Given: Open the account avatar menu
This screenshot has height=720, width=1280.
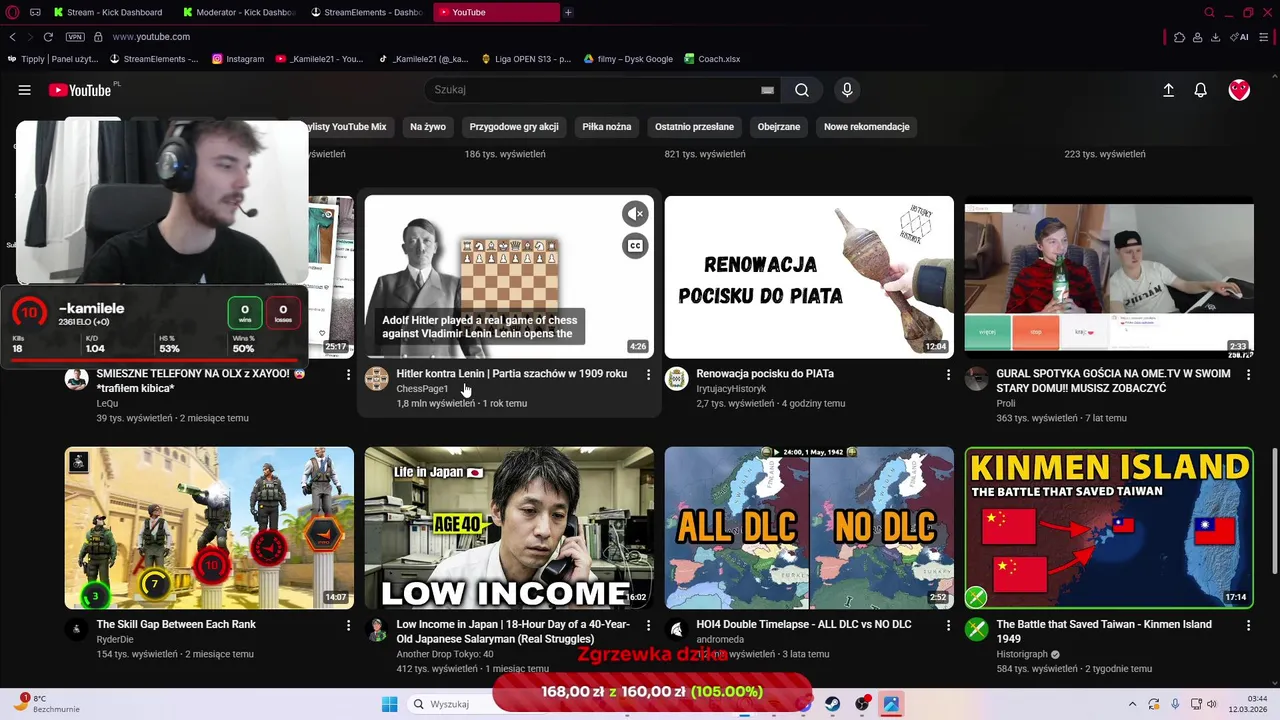Looking at the screenshot, I should 1239,90.
